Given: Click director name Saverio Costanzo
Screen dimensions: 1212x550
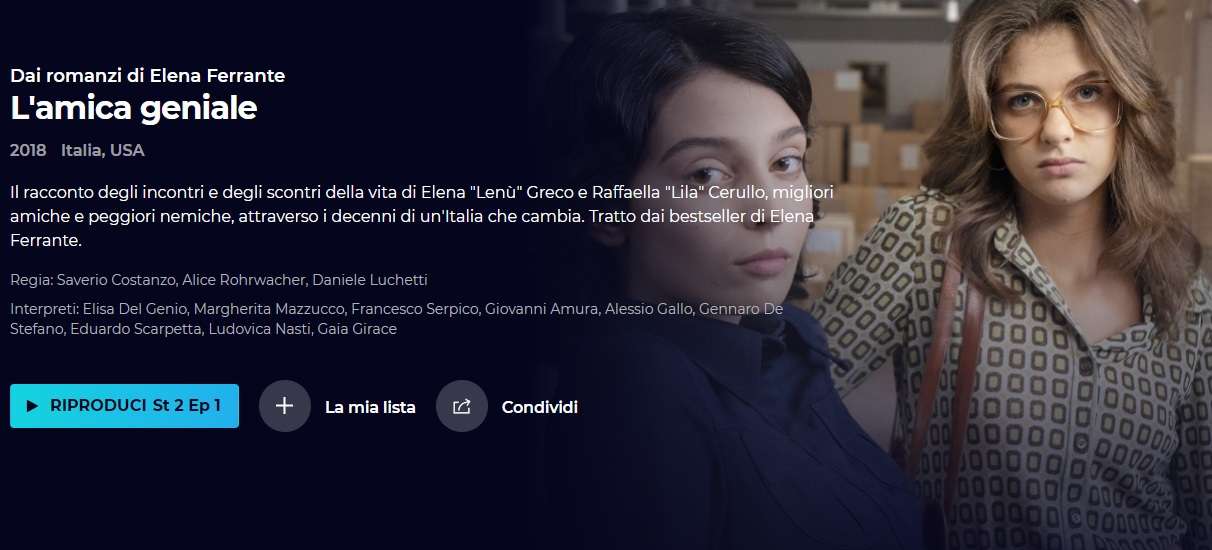Looking at the screenshot, I should tap(116, 280).
